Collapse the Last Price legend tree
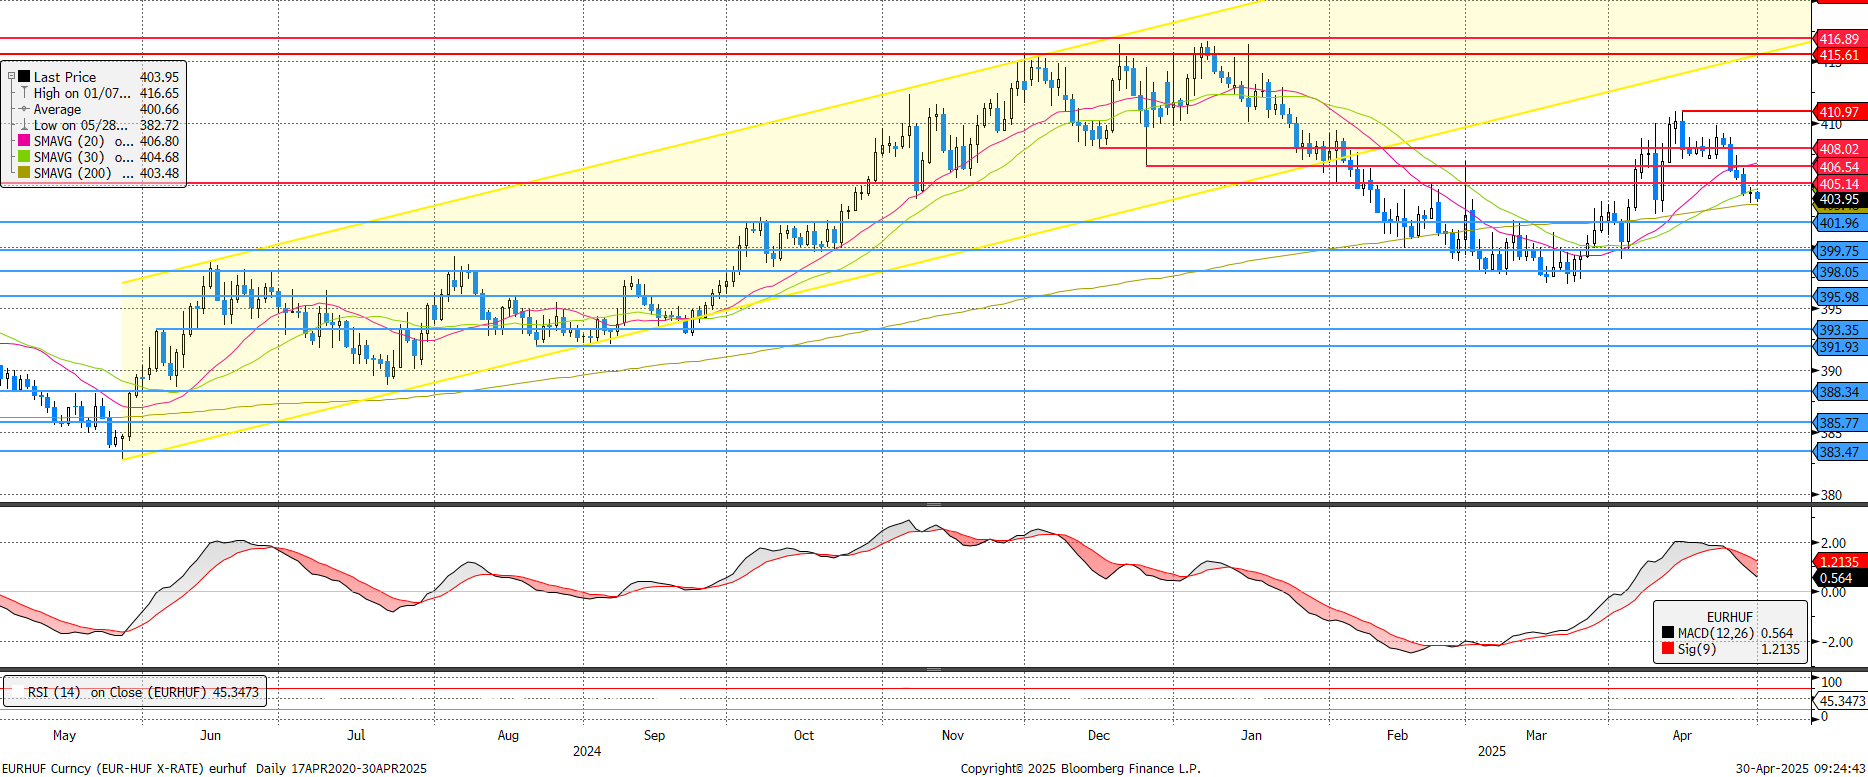The image size is (1868, 777). coord(11,77)
